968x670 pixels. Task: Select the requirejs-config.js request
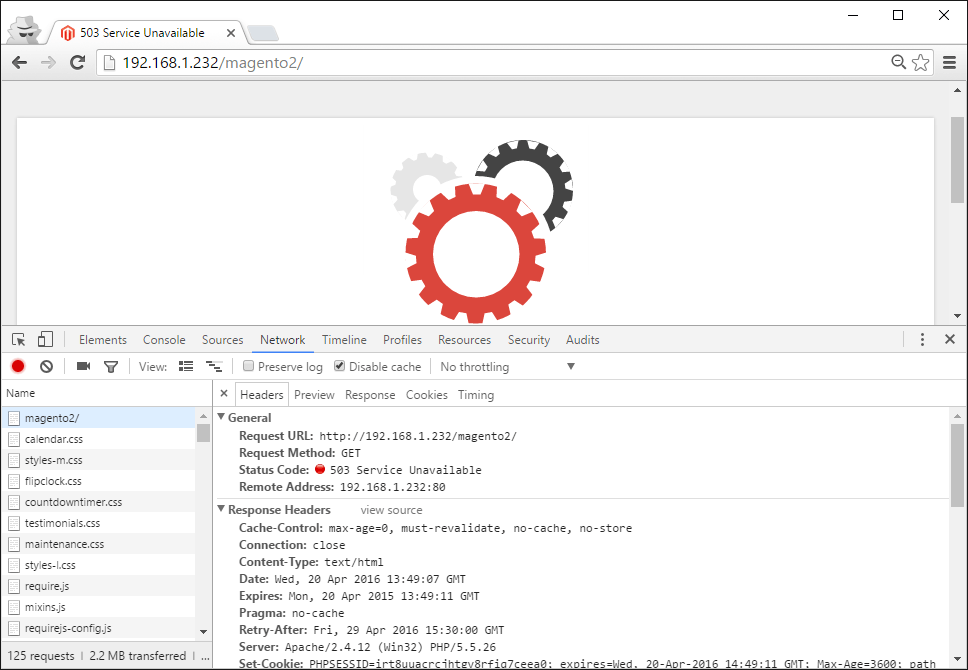click(99, 628)
